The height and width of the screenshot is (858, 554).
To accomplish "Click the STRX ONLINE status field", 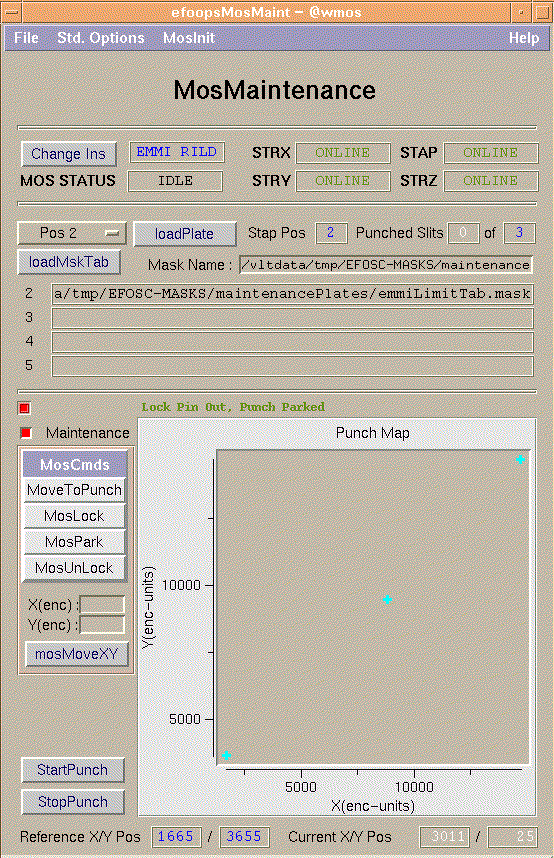I will coord(343,153).
